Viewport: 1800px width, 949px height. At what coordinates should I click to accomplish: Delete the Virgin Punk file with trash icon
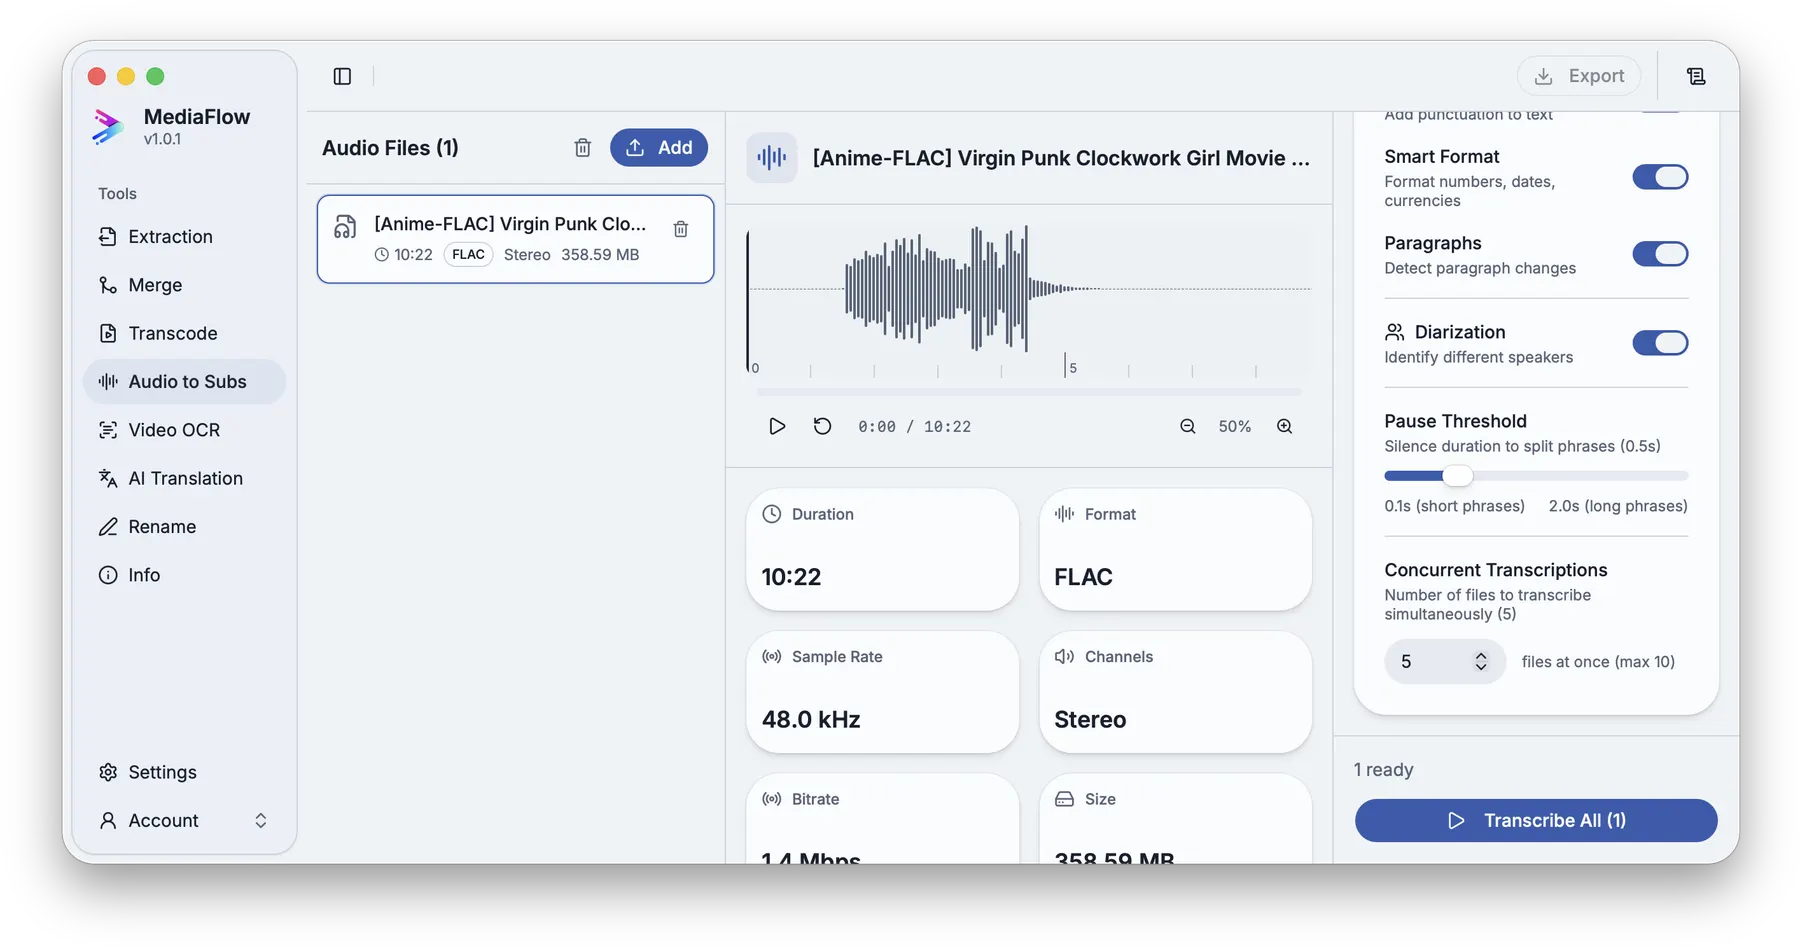pyautogui.click(x=681, y=229)
